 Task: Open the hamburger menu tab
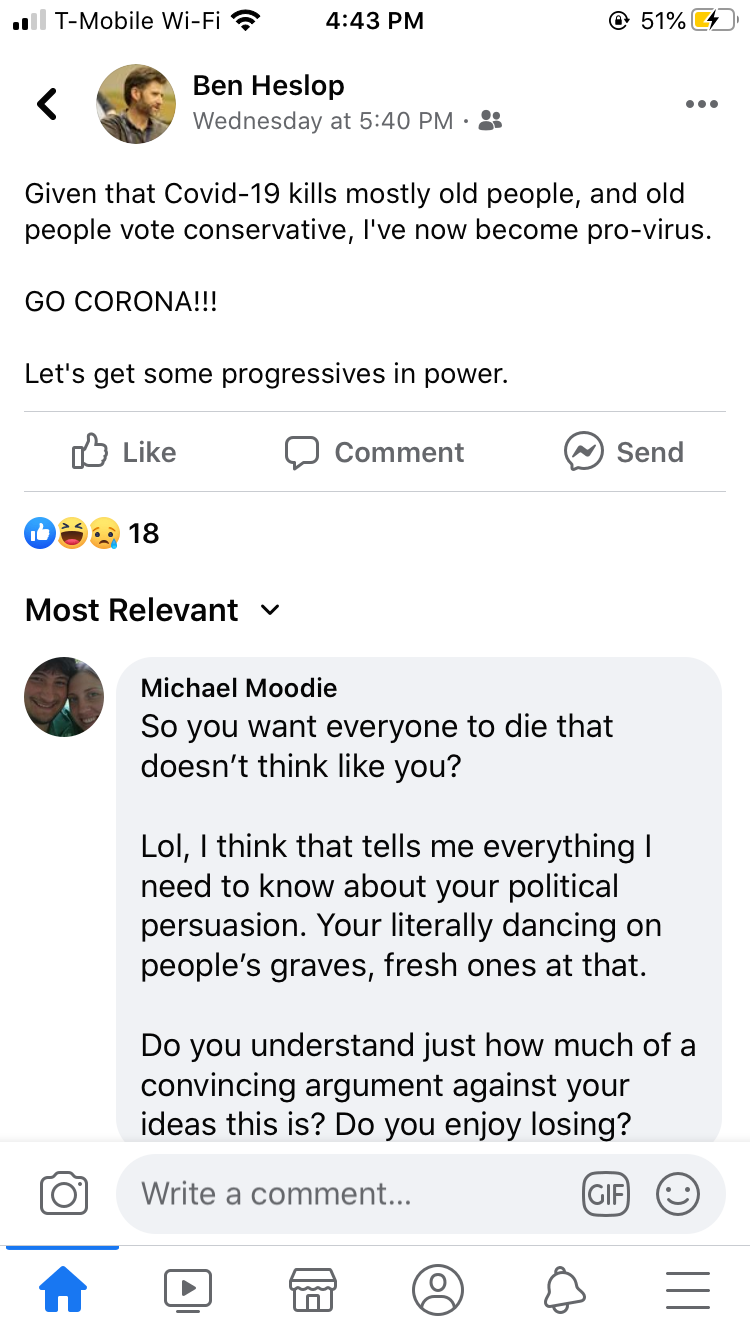(687, 1290)
